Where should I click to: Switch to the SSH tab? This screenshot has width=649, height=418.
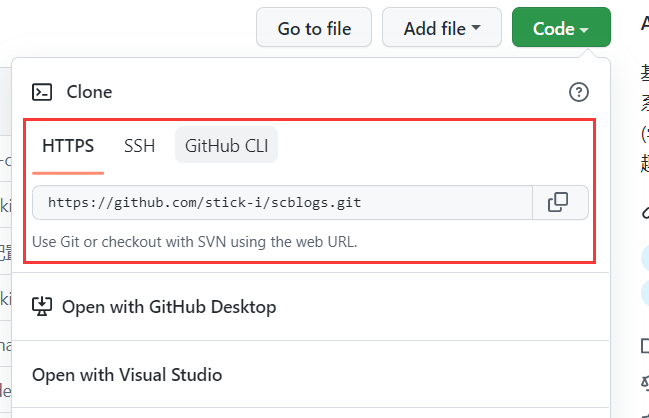click(x=139, y=146)
